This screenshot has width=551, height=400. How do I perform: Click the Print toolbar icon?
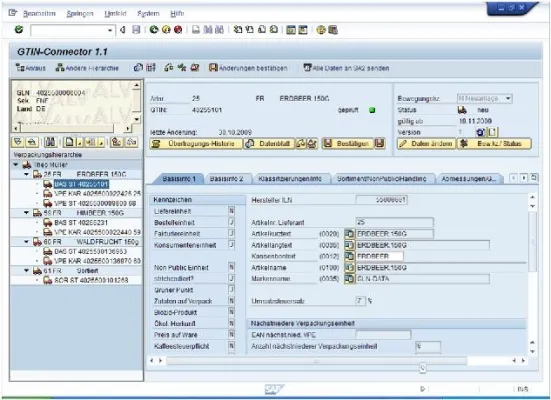click(x=196, y=30)
